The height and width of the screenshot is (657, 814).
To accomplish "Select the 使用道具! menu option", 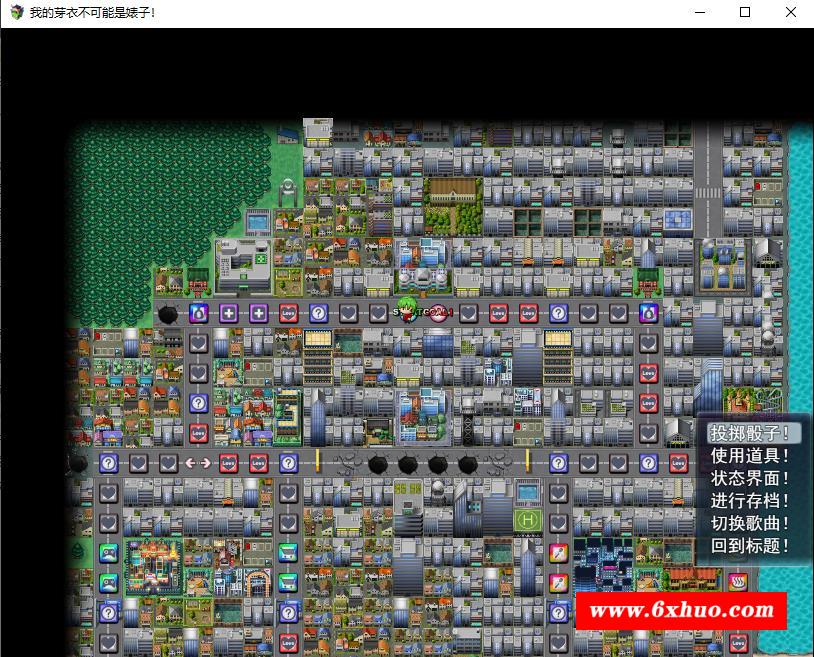I will [749, 456].
